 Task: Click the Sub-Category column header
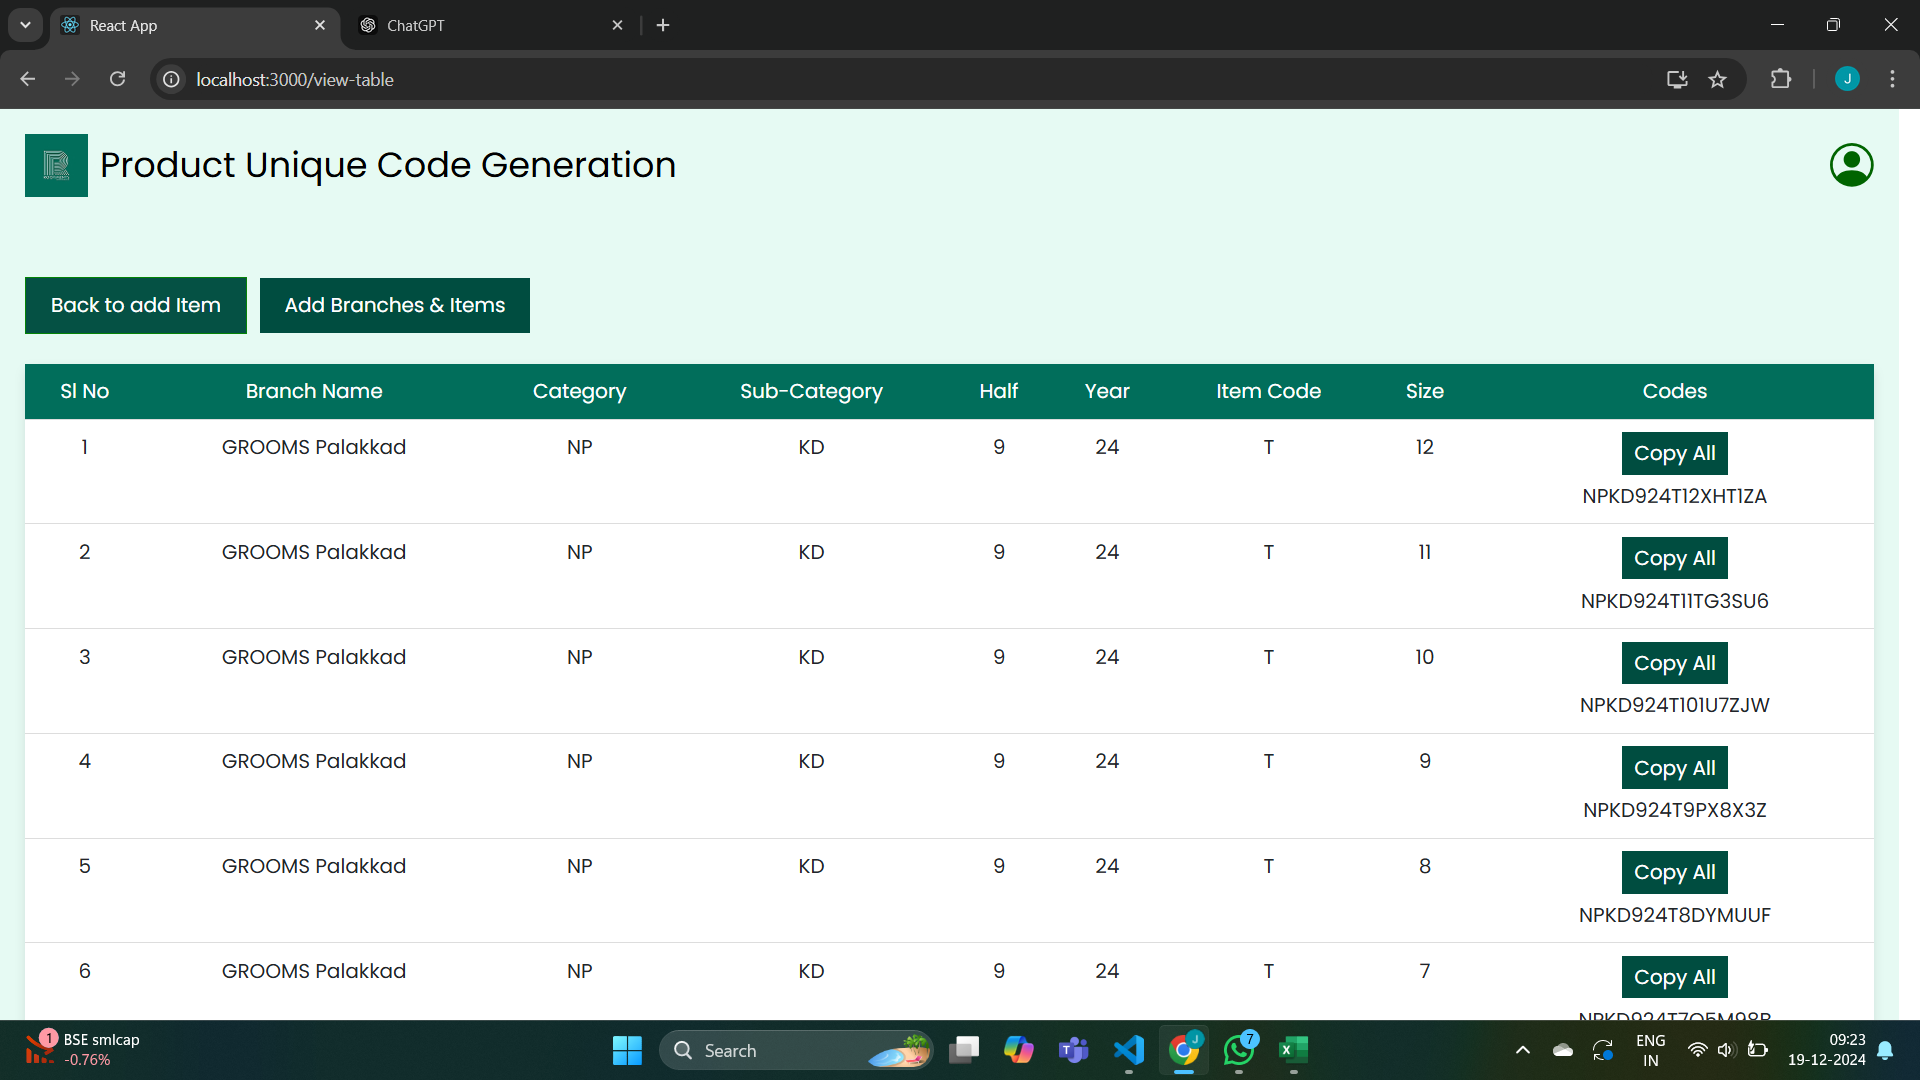pyautogui.click(x=811, y=391)
